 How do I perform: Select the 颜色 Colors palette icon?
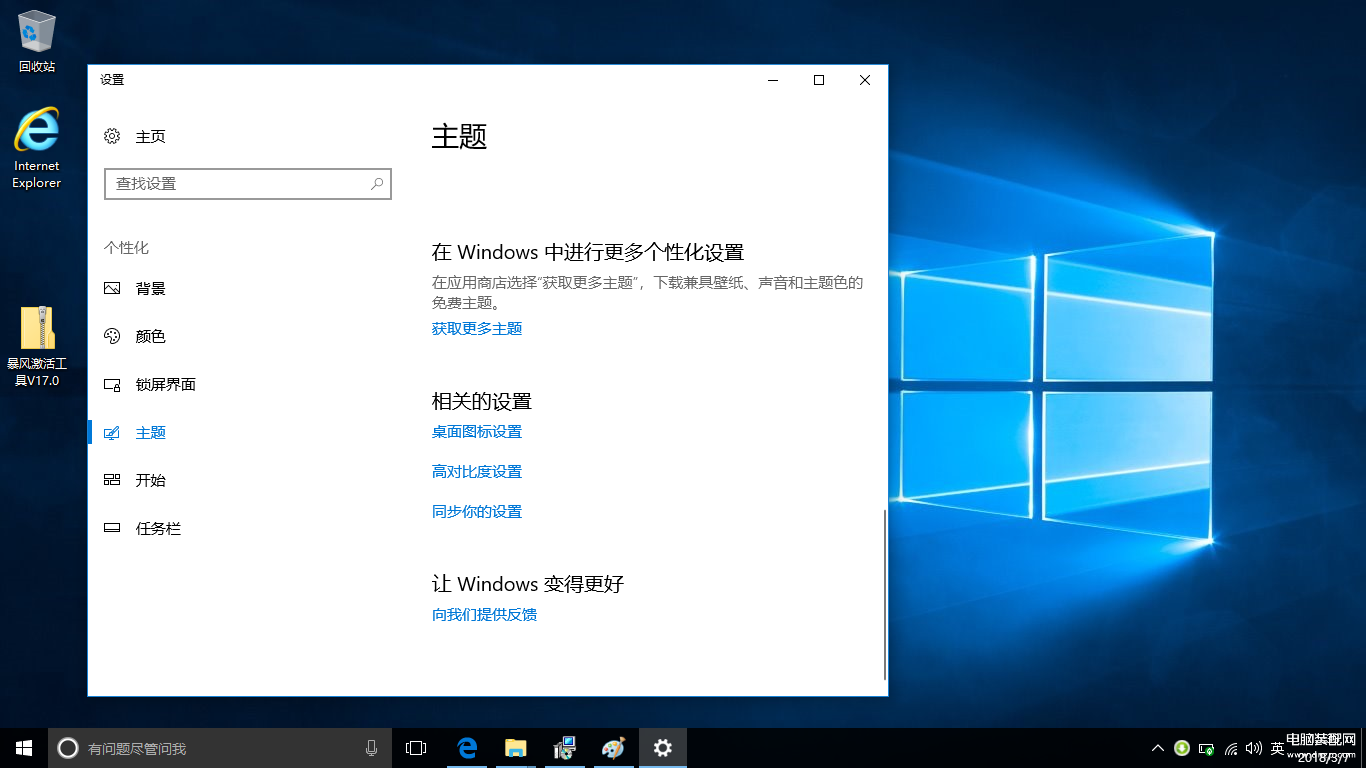pyautogui.click(x=112, y=336)
